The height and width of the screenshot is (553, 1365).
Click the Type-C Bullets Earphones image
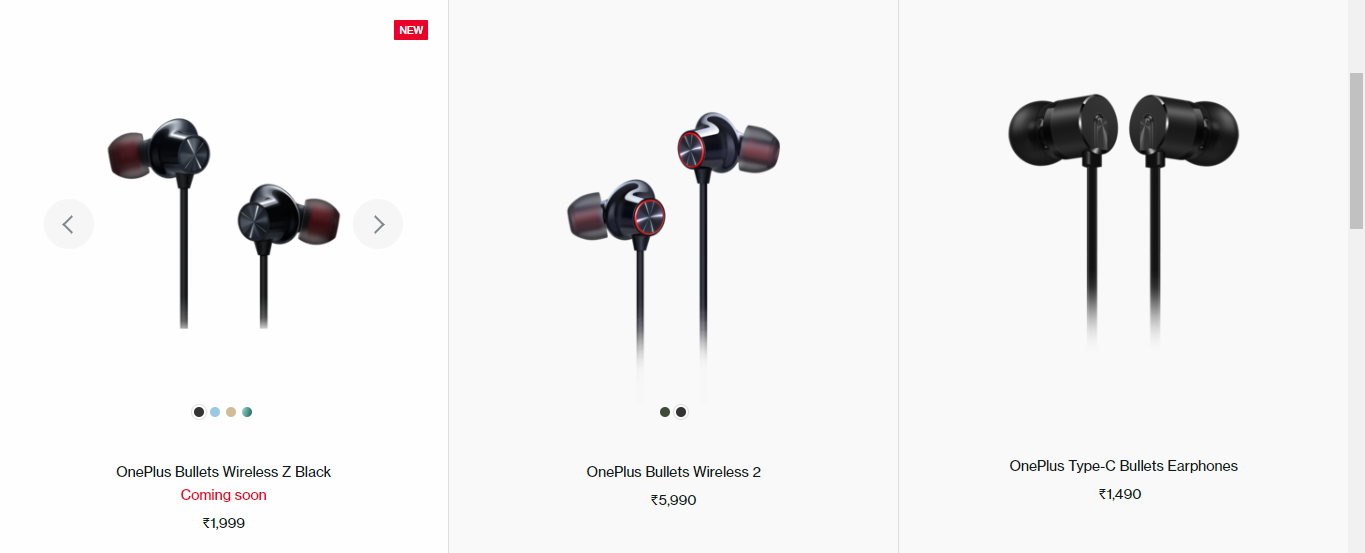(x=1123, y=222)
